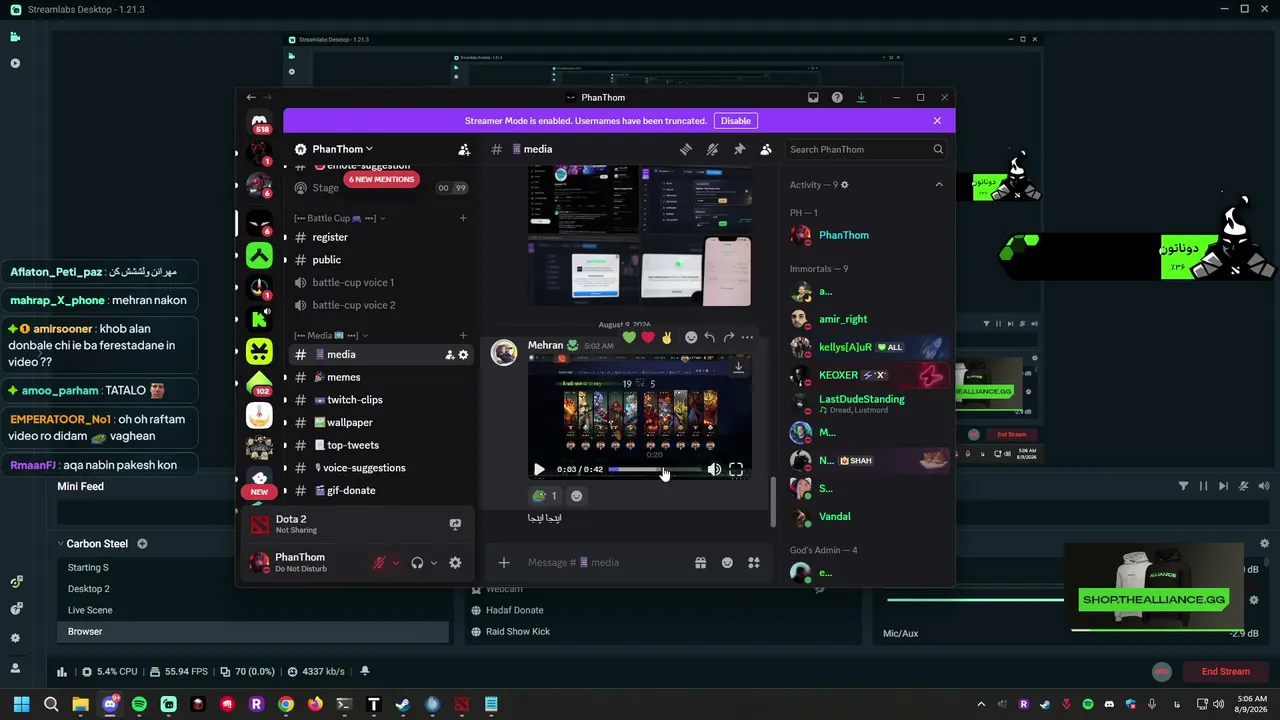Show pinned messages in media channel
Image resolution: width=1280 pixels, height=720 pixels.
click(x=739, y=149)
